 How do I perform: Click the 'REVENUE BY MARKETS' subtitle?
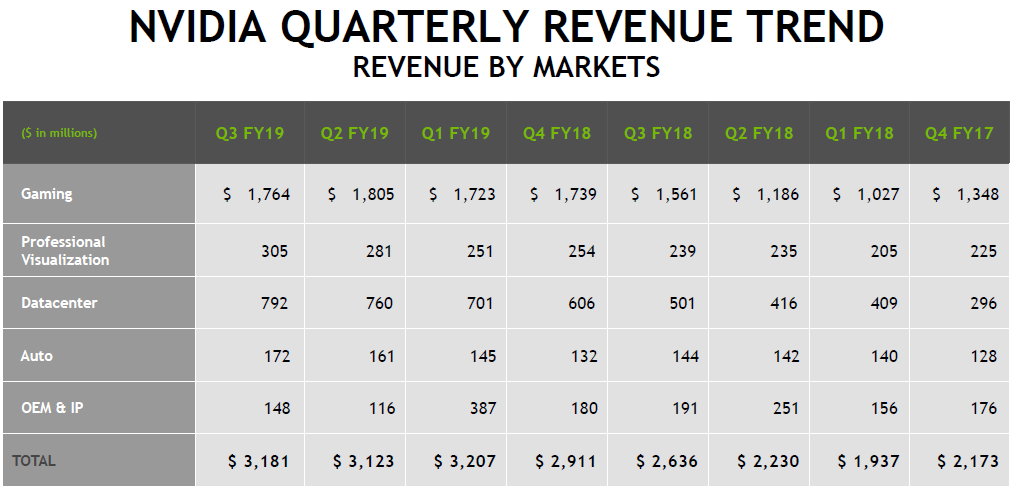pos(507,66)
